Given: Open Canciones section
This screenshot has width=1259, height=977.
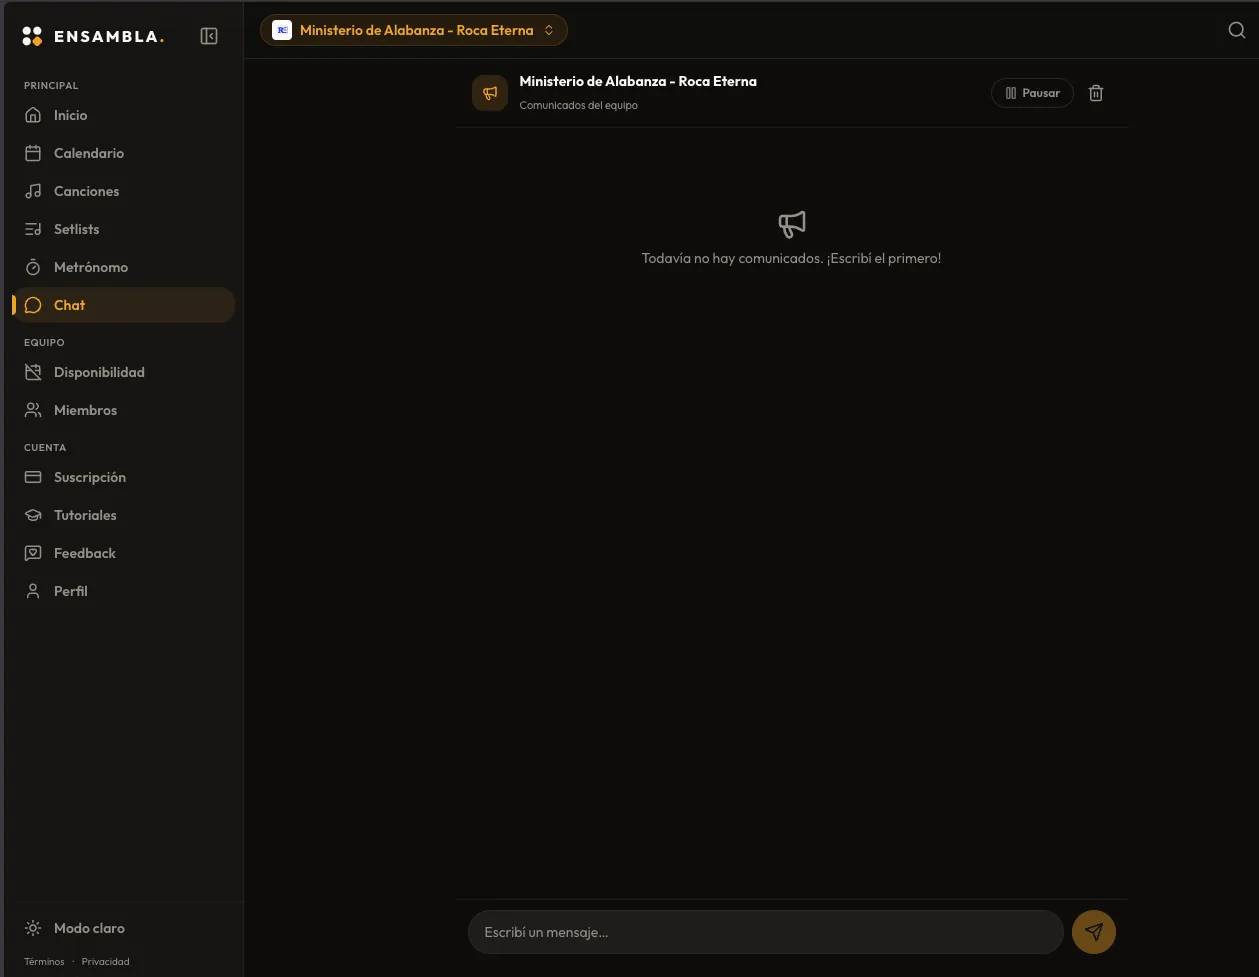Looking at the screenshot, I should [x=123, y=191].
